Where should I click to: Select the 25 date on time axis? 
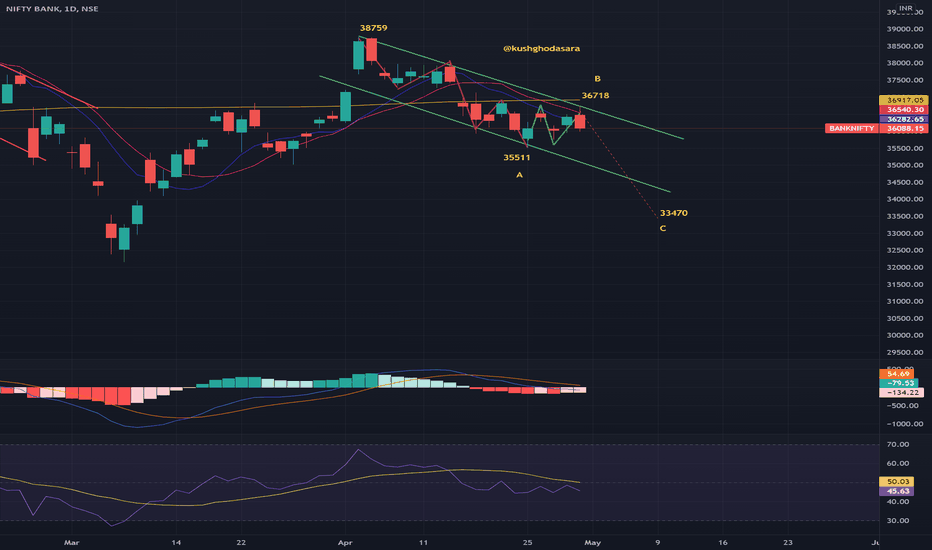(527, 542)
